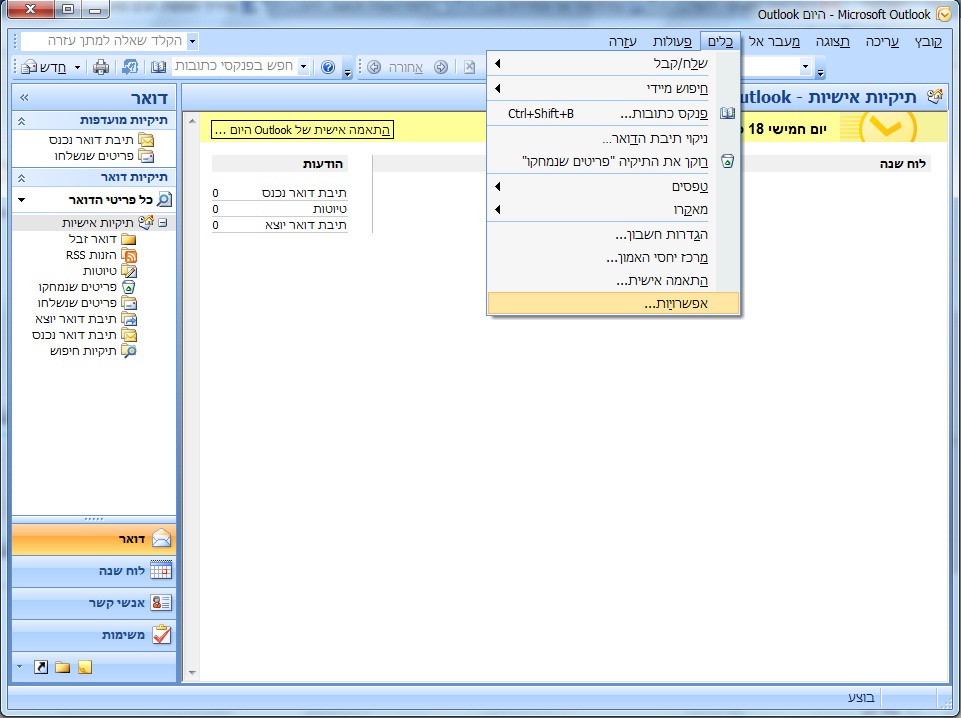Click the scroll down arrow of Outlook Today

point(192,673)
